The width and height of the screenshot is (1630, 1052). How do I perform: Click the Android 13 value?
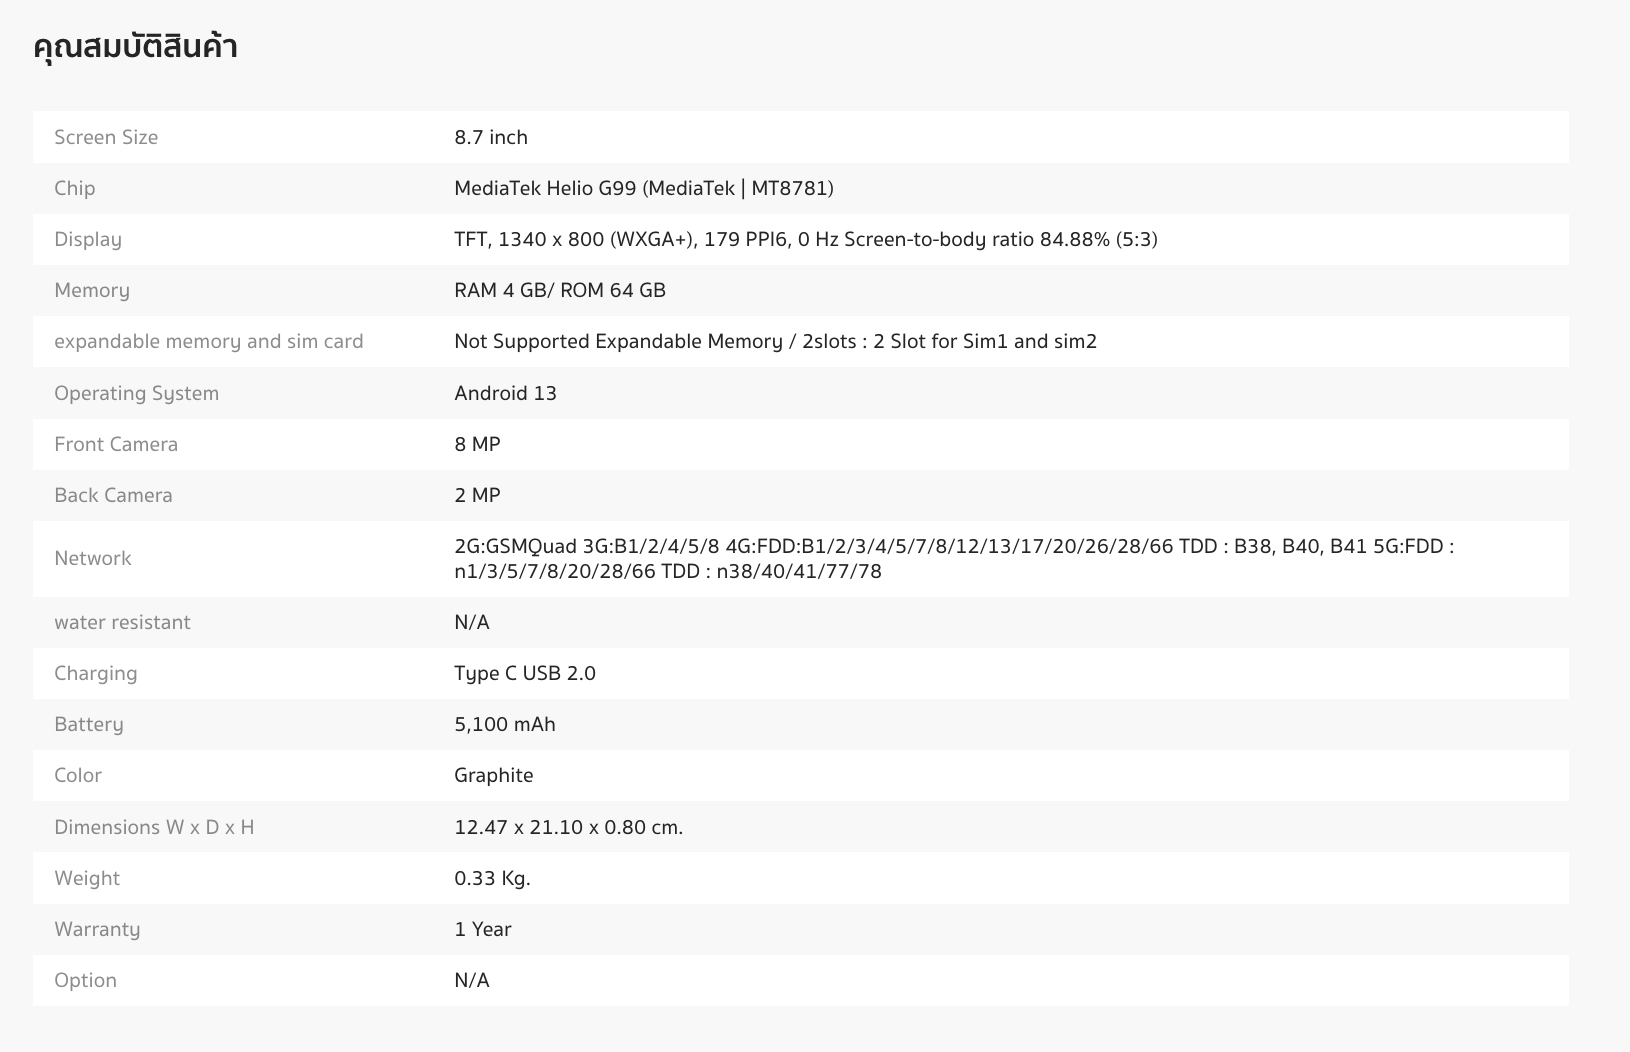coord(505,393)
